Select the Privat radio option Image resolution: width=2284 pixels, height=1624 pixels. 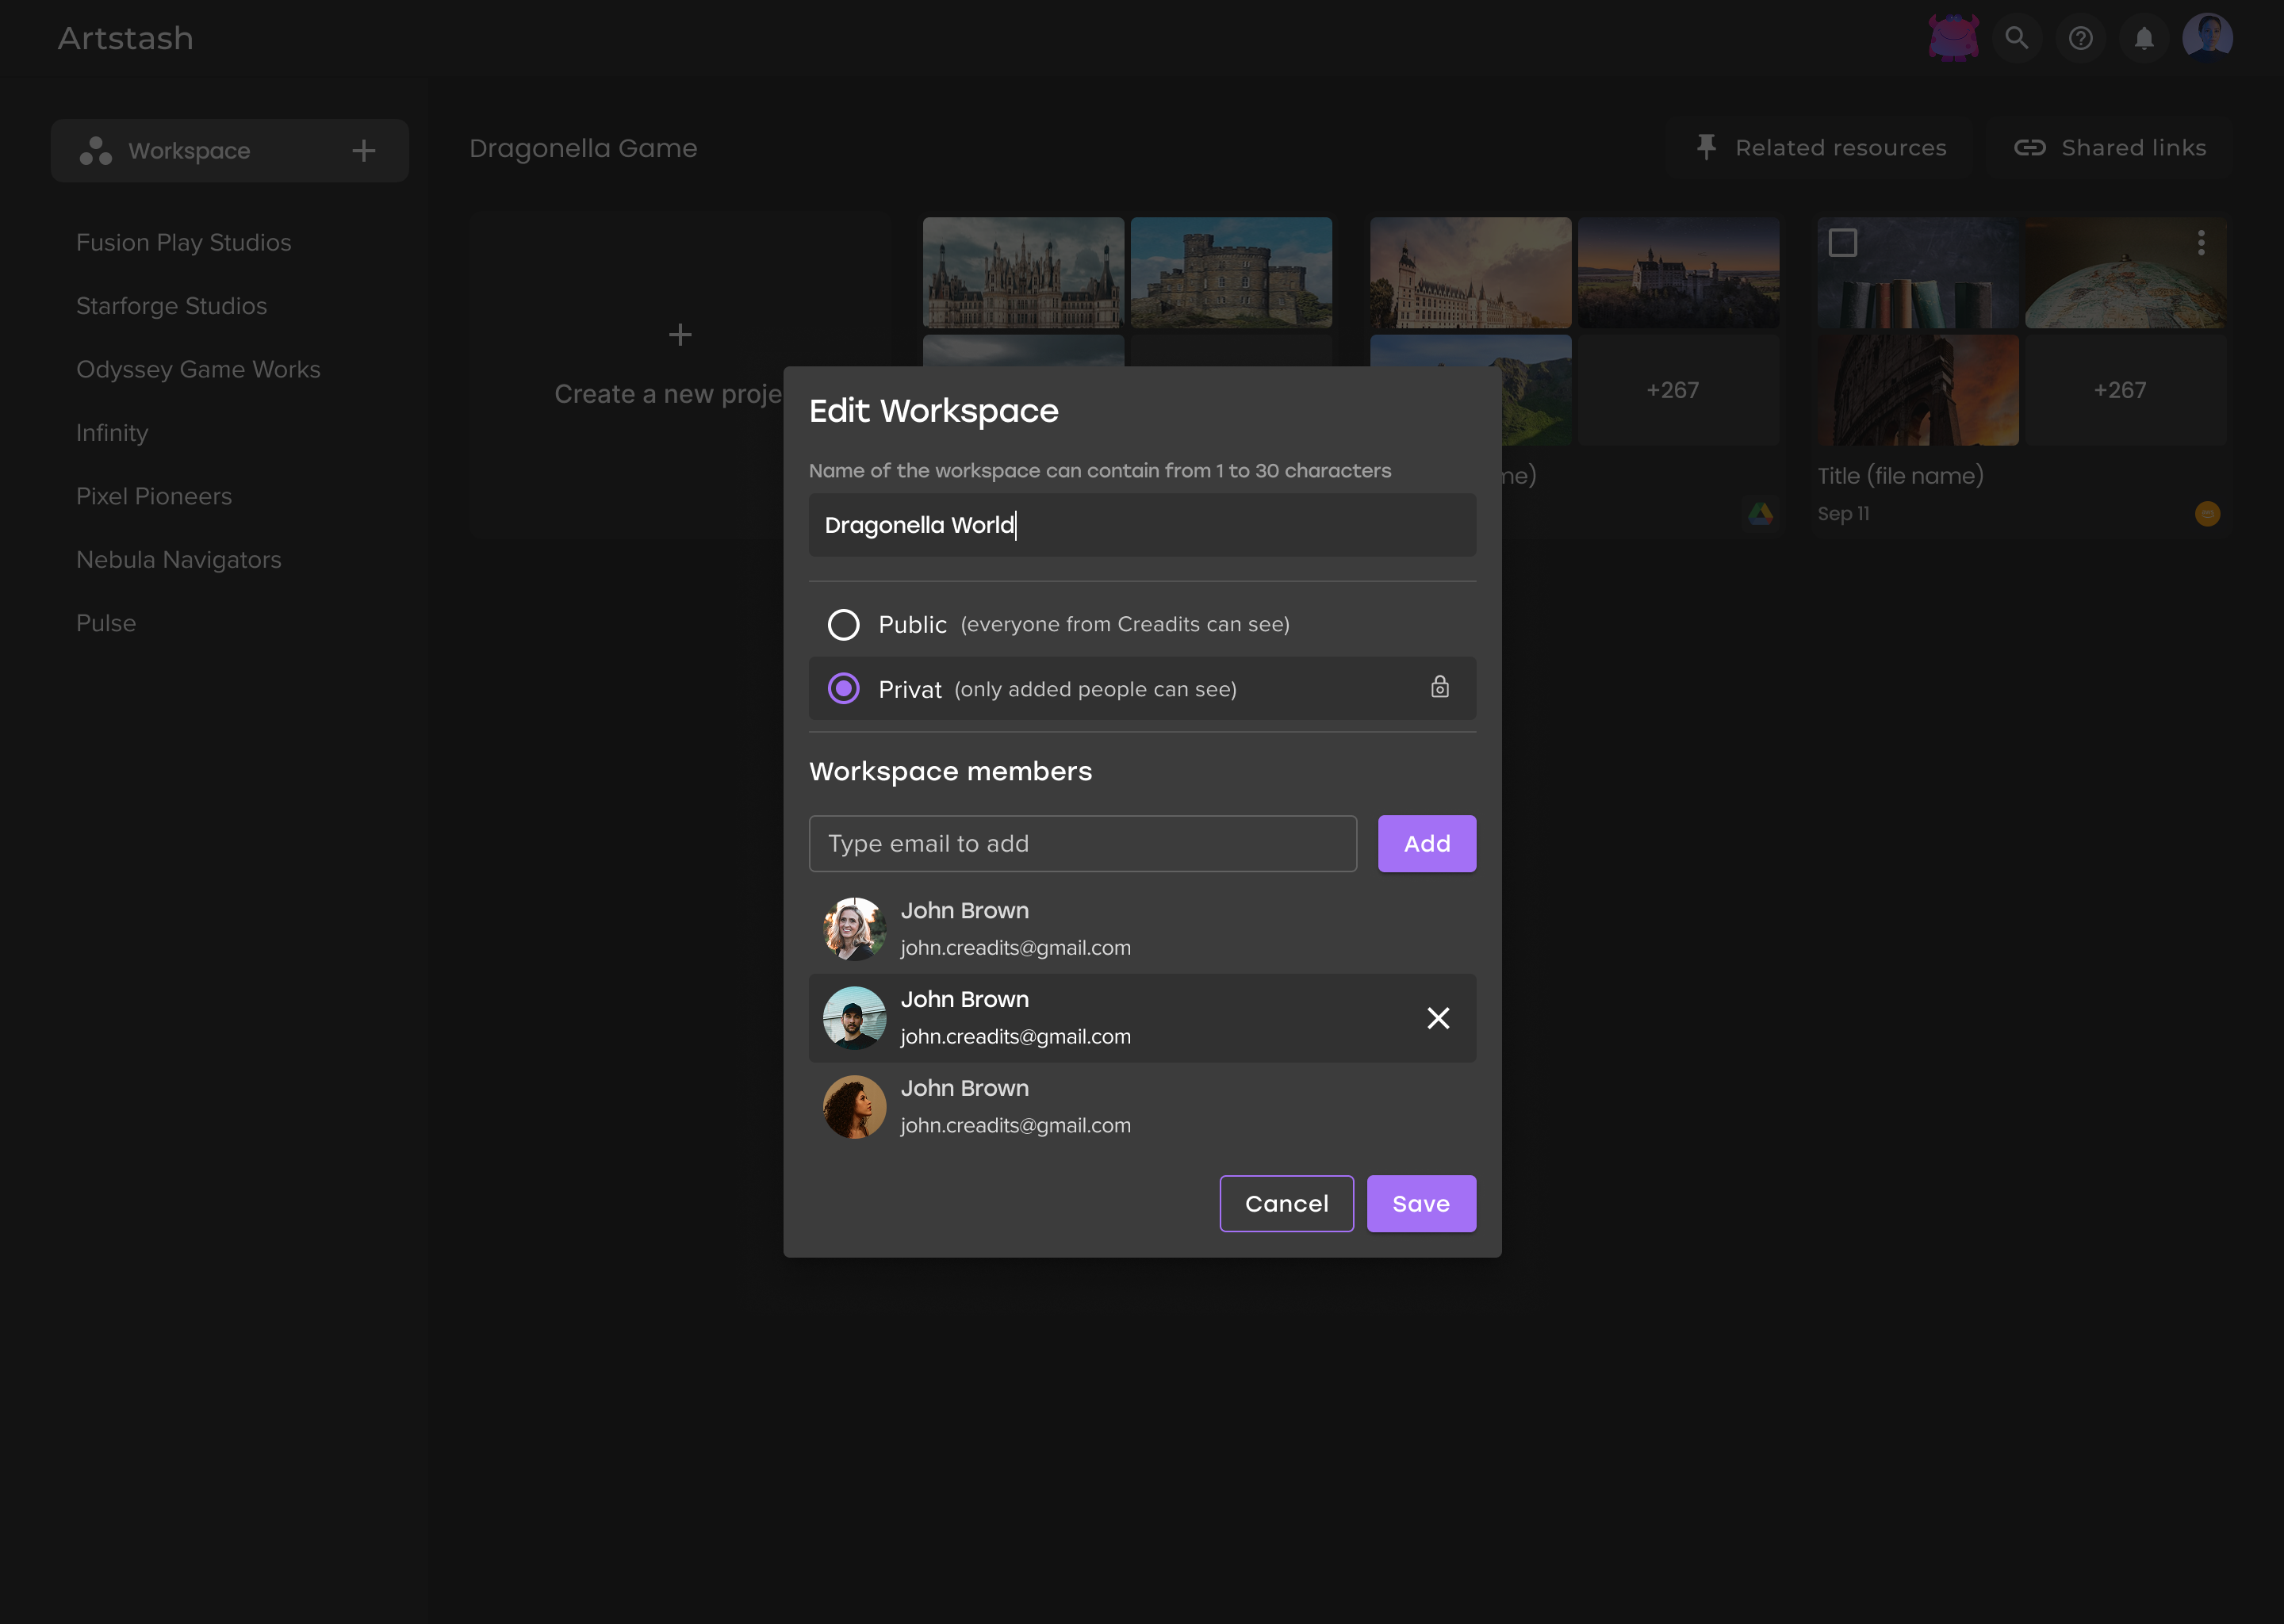click(843, 689)
